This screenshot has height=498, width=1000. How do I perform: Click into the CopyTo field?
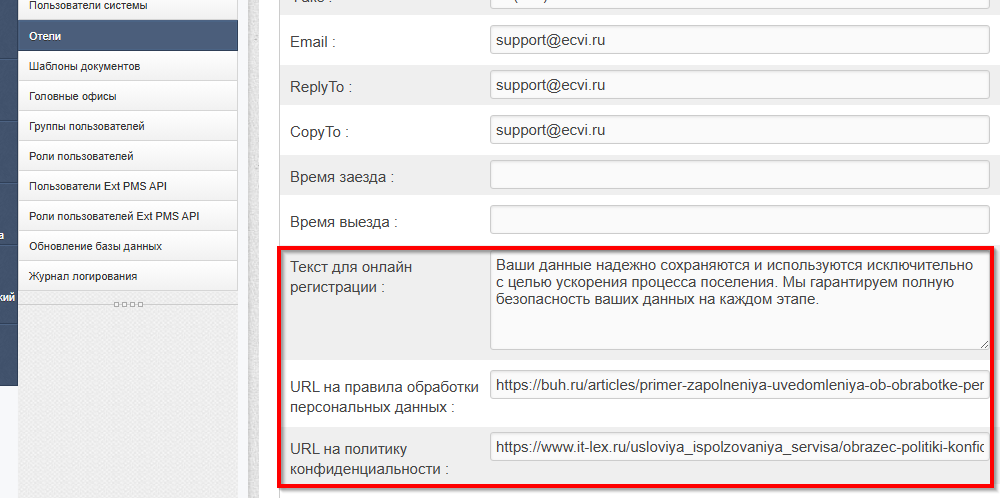[739, 131]
